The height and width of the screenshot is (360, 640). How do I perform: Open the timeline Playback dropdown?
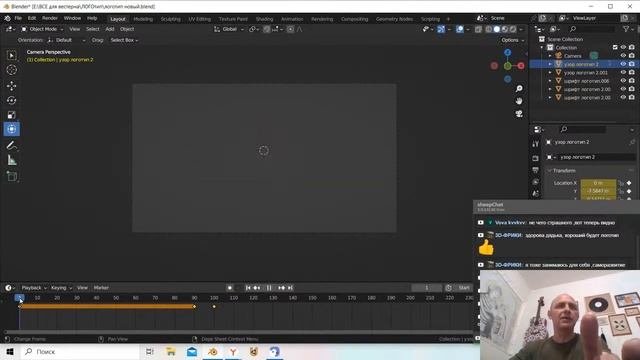click(34, 288)
